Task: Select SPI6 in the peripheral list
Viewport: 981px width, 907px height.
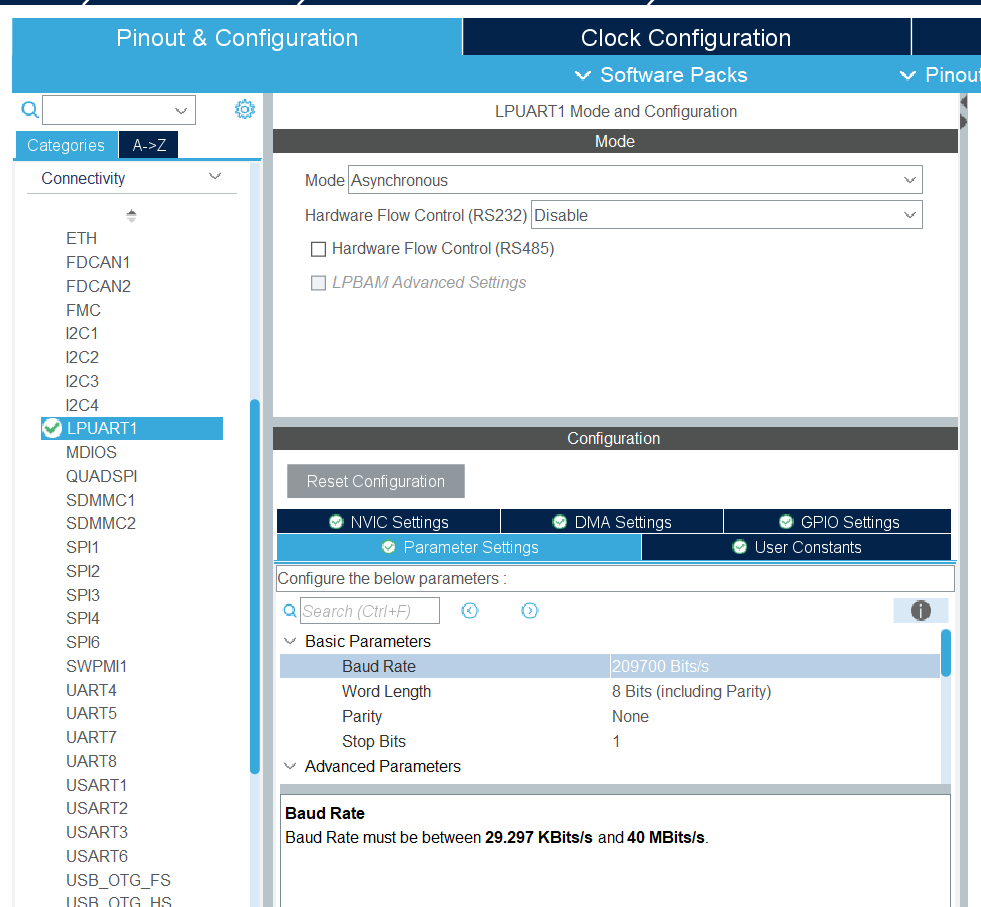Action: pyautogui.click(x=83, y=642)
